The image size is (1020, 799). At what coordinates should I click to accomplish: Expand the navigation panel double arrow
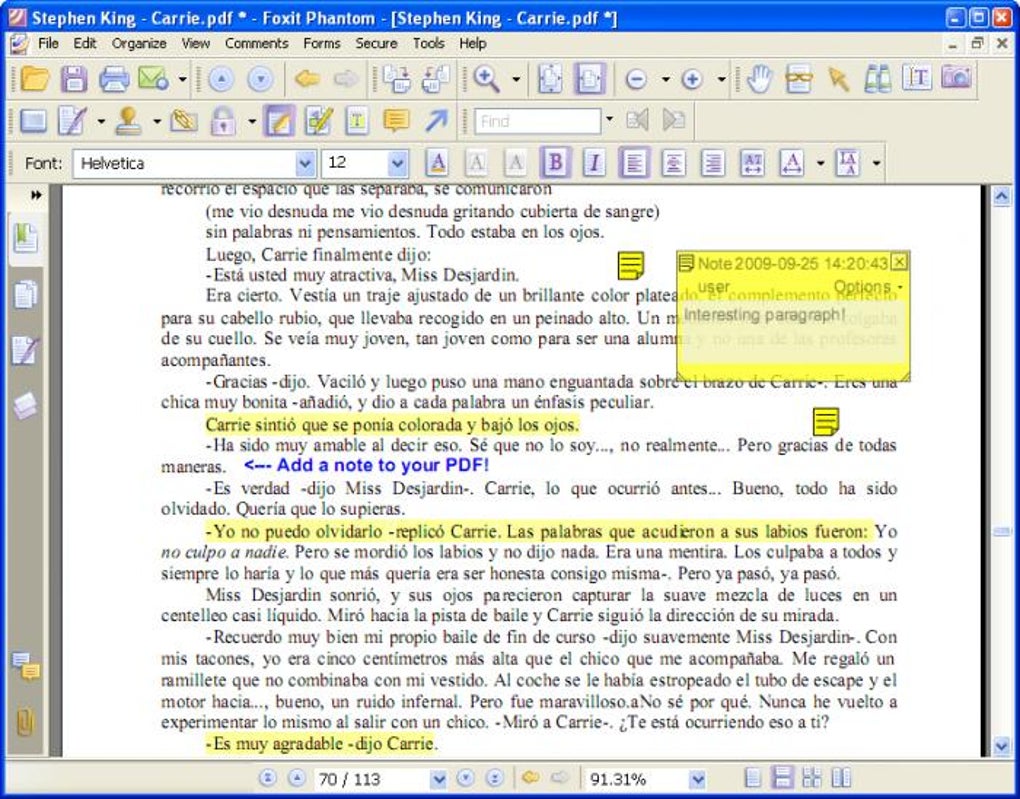(36, 195)
